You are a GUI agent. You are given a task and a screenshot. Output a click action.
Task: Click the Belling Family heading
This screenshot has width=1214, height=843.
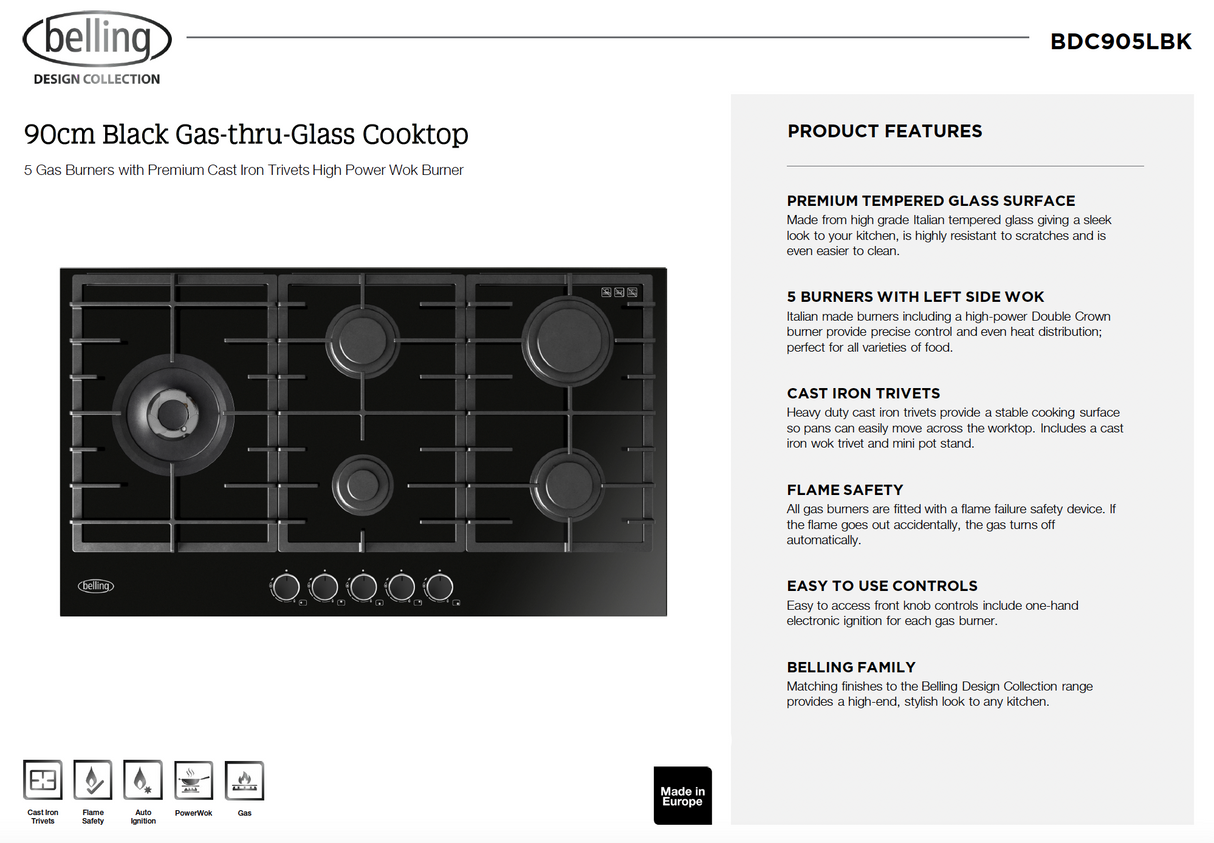(x=851, y=667)
